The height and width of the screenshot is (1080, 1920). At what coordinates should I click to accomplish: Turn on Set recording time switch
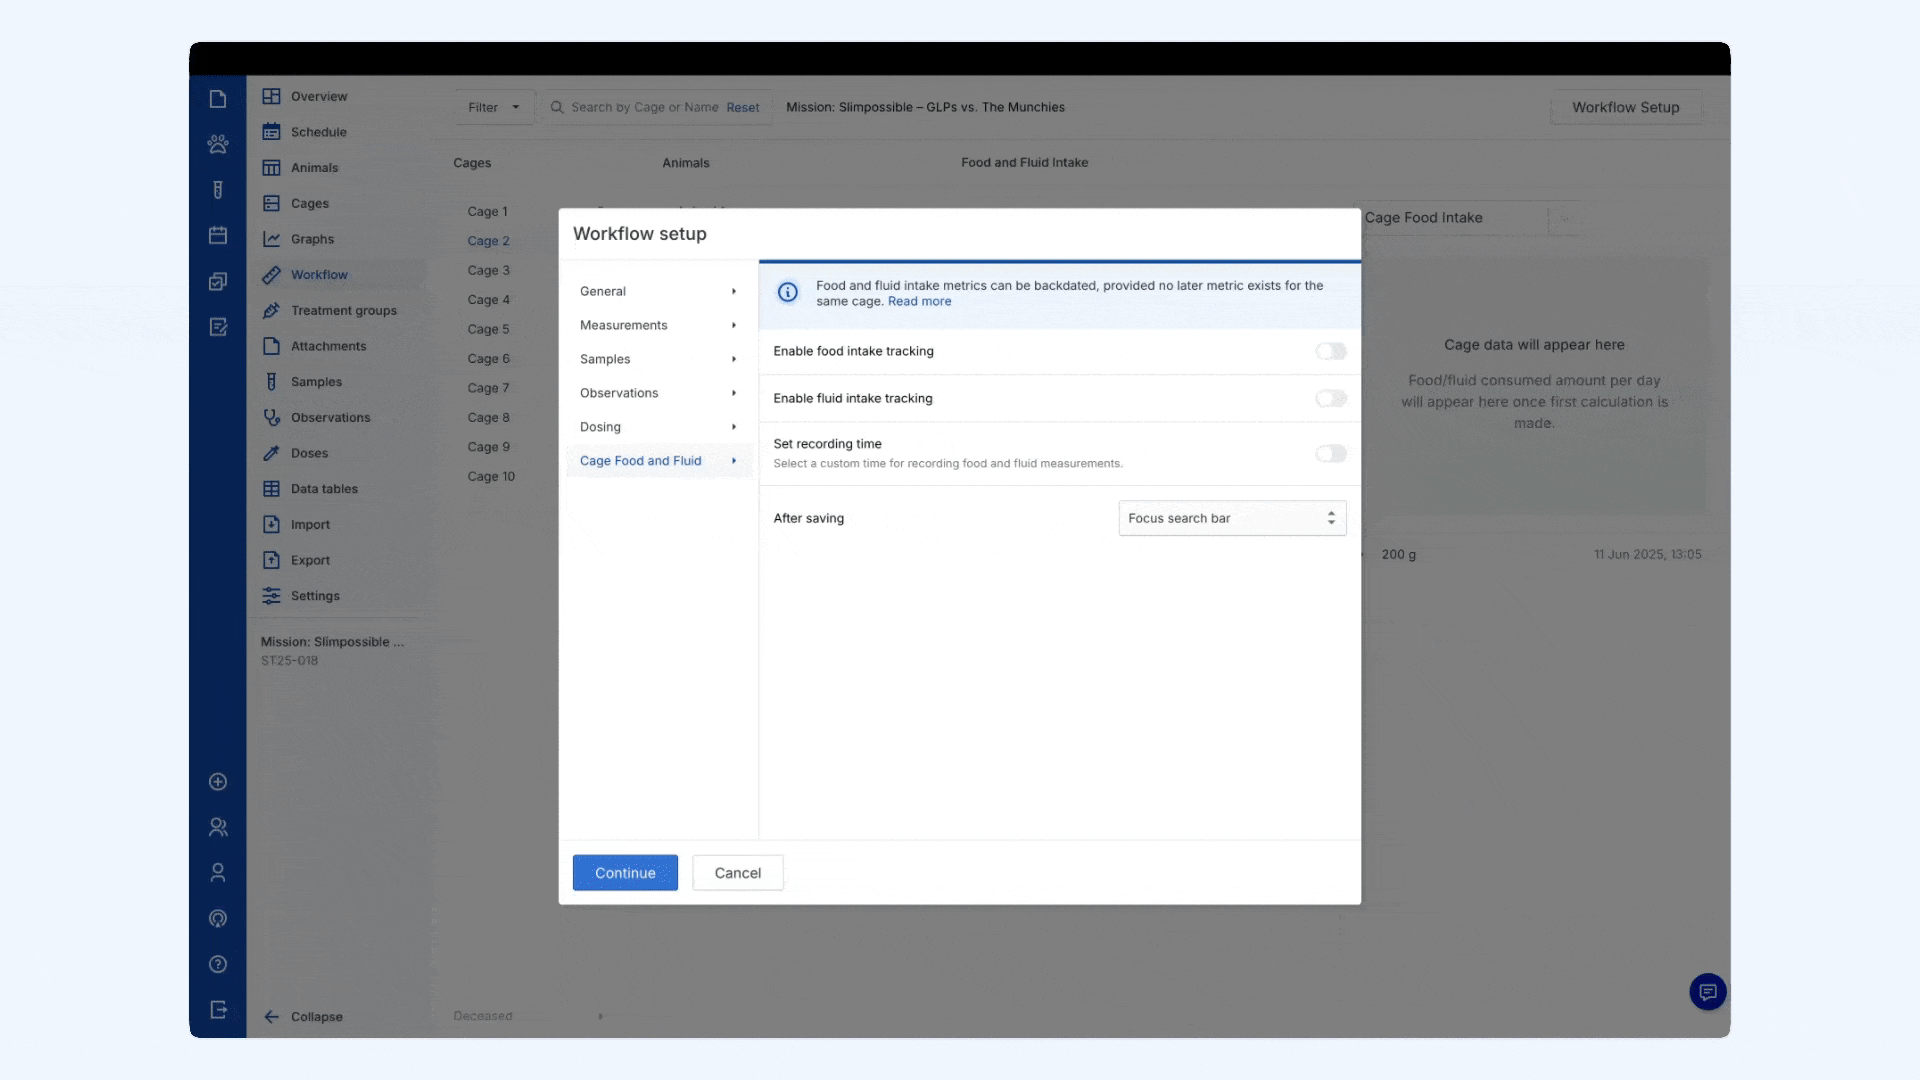tap(1330, 453)
